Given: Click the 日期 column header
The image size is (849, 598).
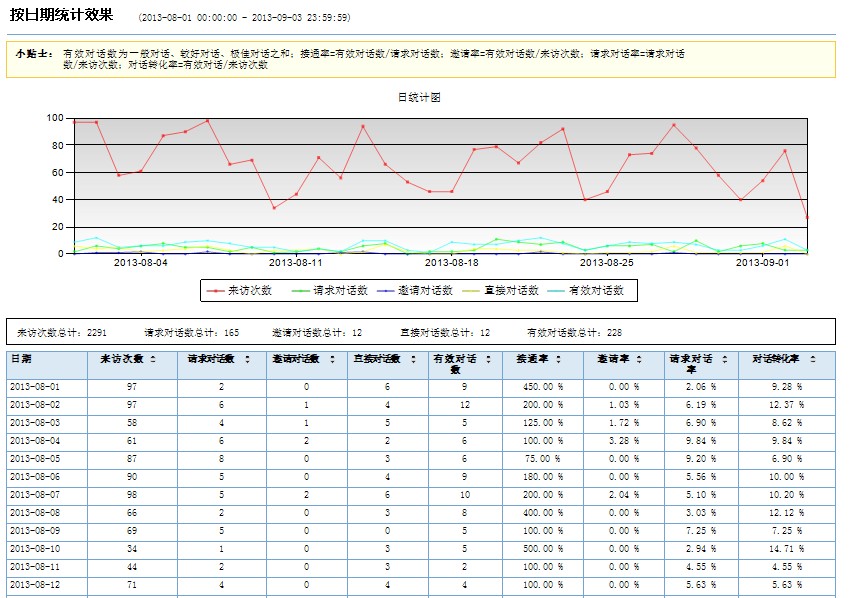Looking at the screenshot, I should tap(22, 358).
